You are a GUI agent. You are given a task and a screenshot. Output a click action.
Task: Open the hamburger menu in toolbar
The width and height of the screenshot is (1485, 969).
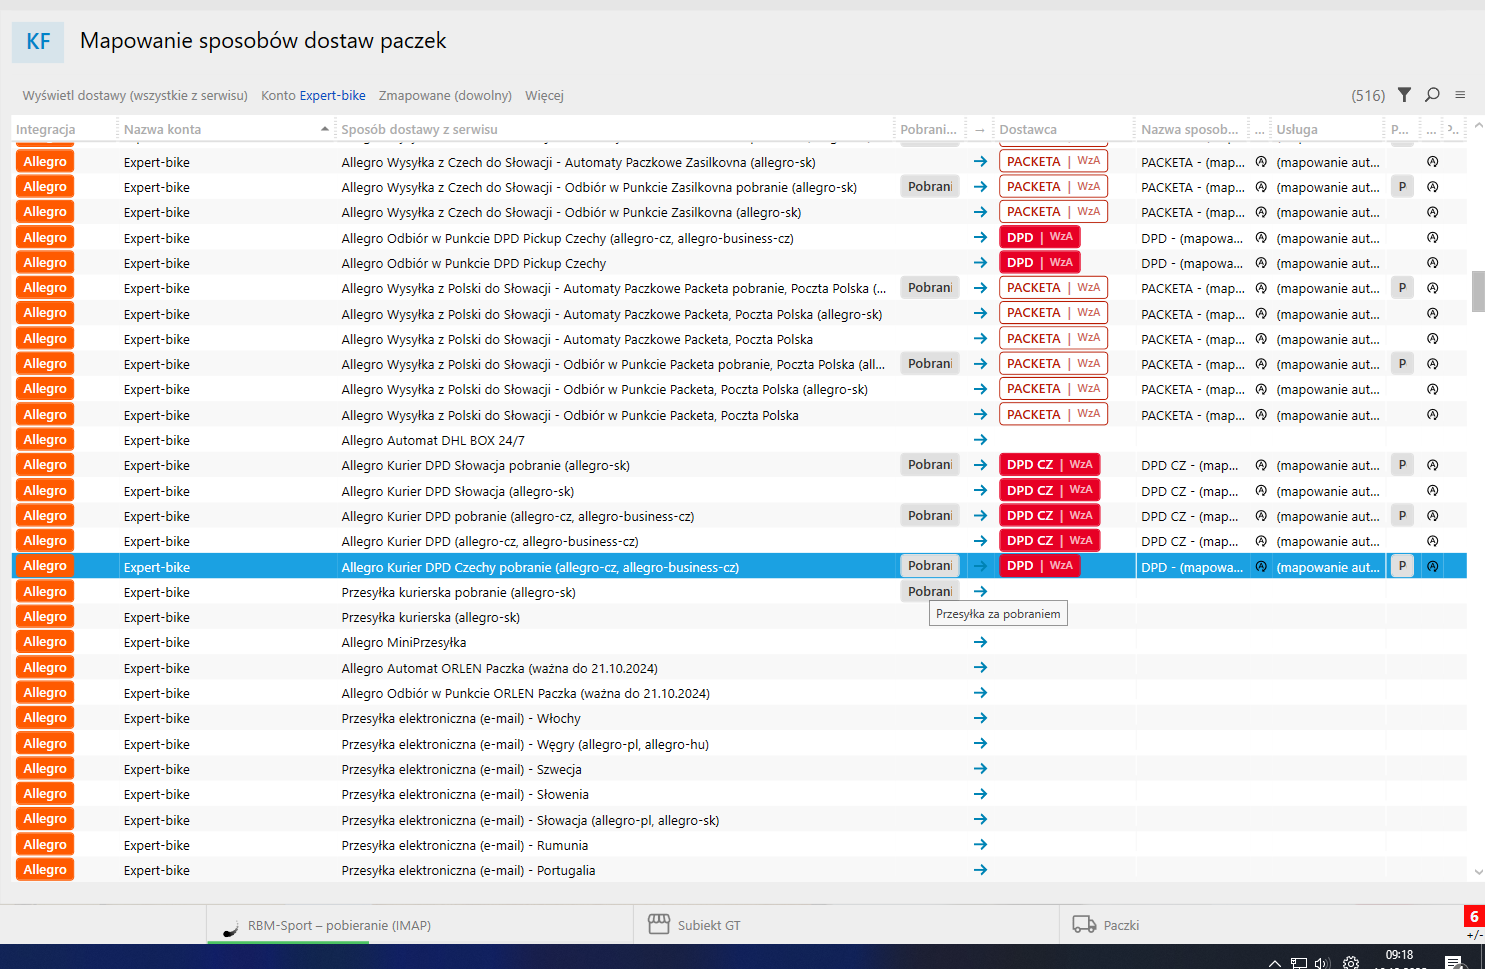[1460, 95]
